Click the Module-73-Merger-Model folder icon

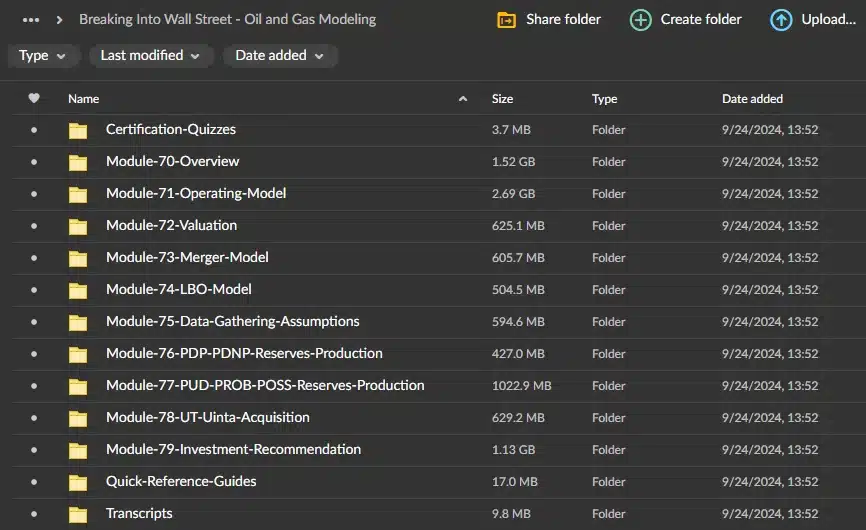point(78,258)
